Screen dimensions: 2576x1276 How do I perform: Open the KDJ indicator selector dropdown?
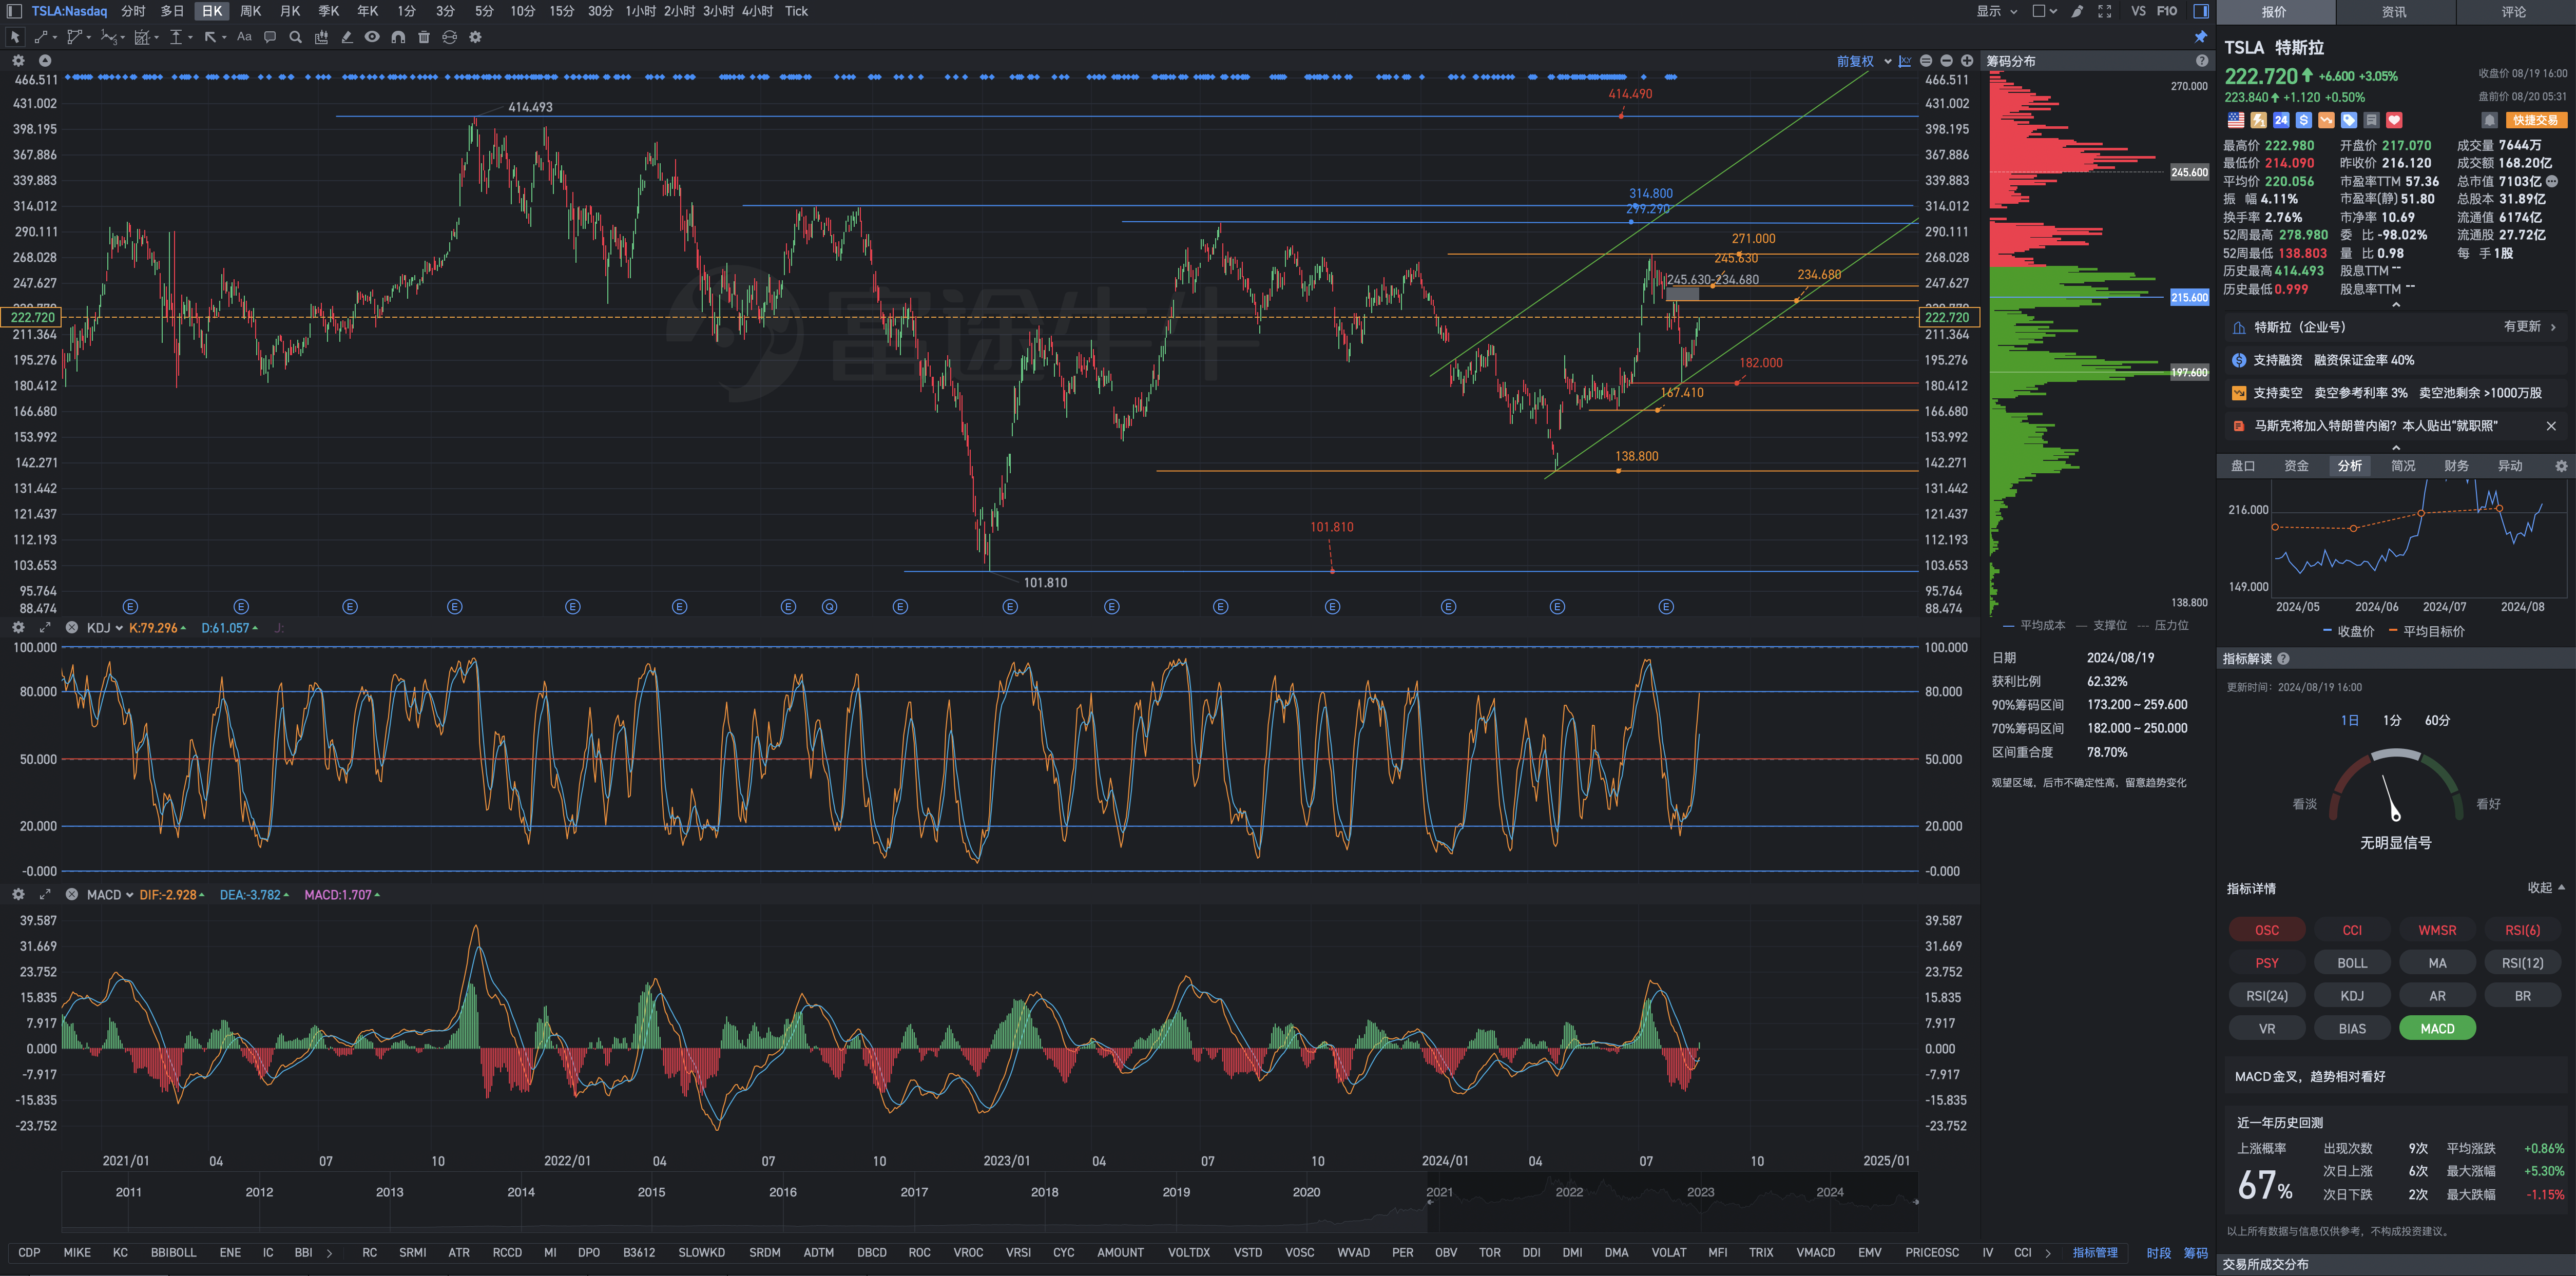pyautogui.click(x=105, y=628)
